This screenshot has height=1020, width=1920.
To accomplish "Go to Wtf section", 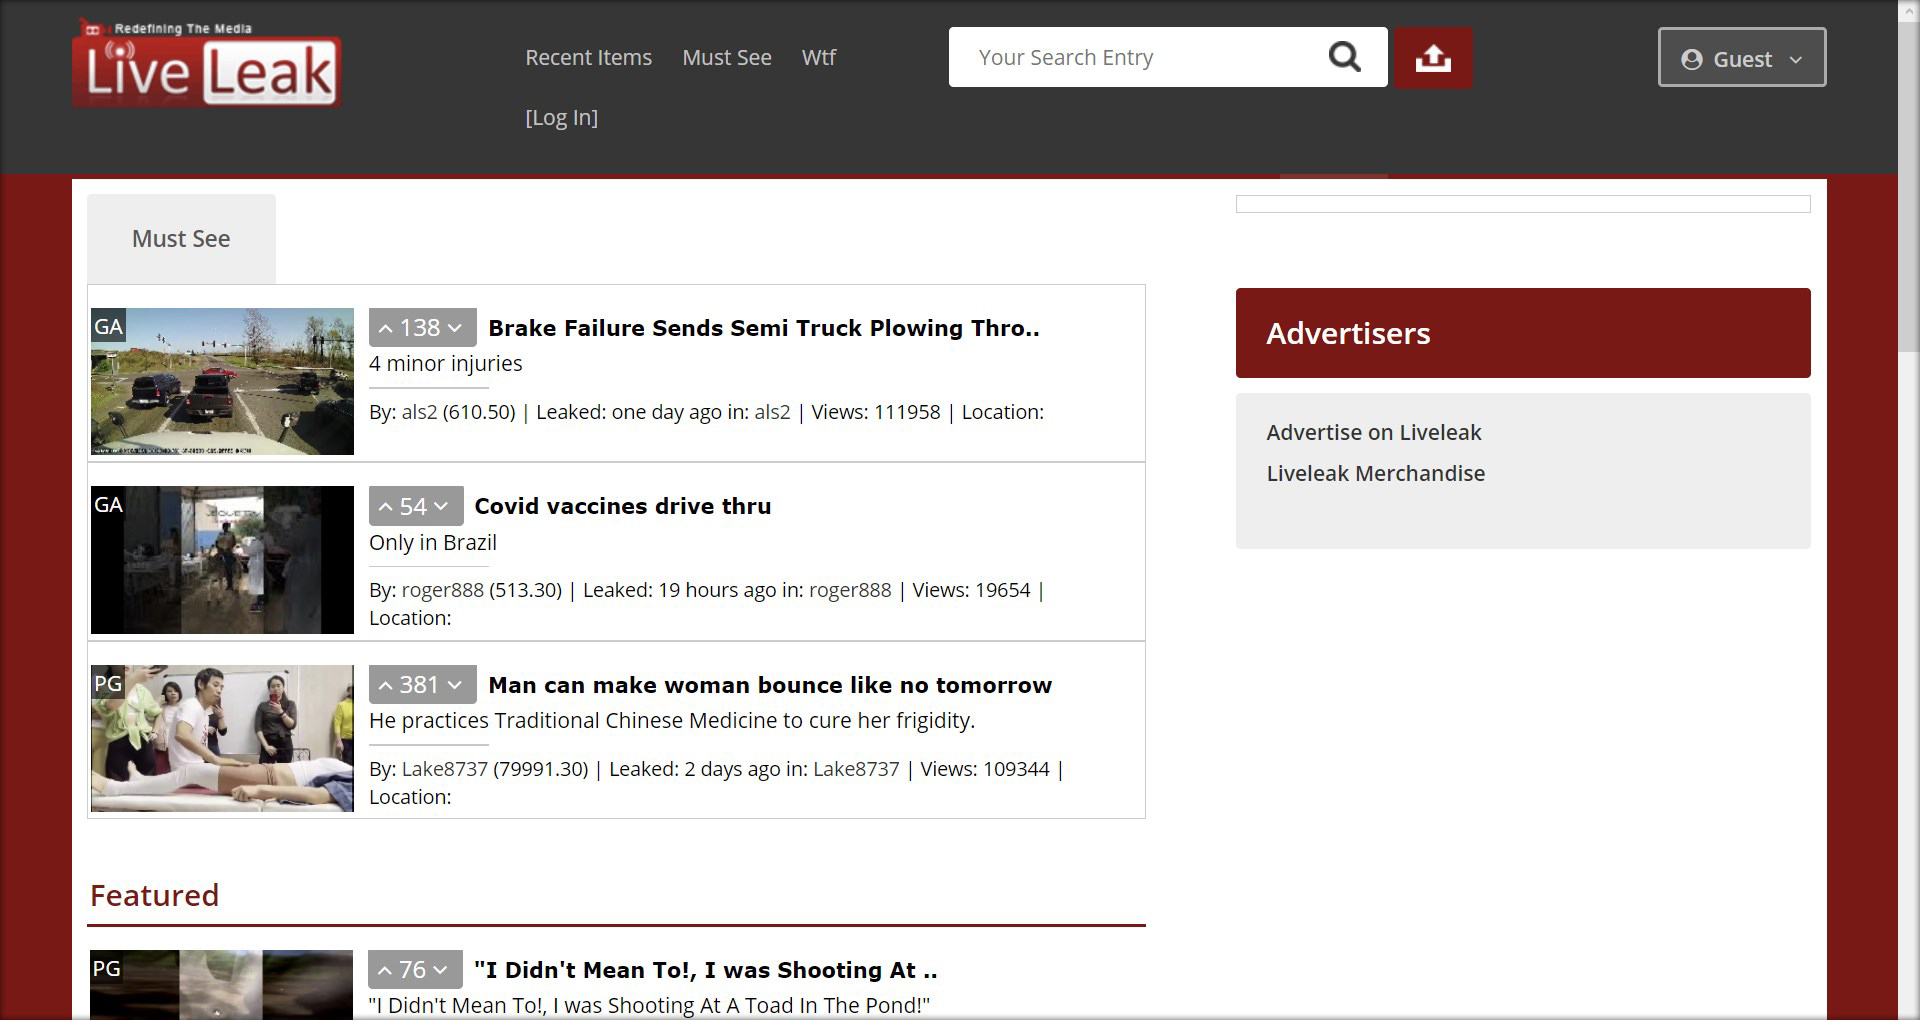I will click(818, 58).
